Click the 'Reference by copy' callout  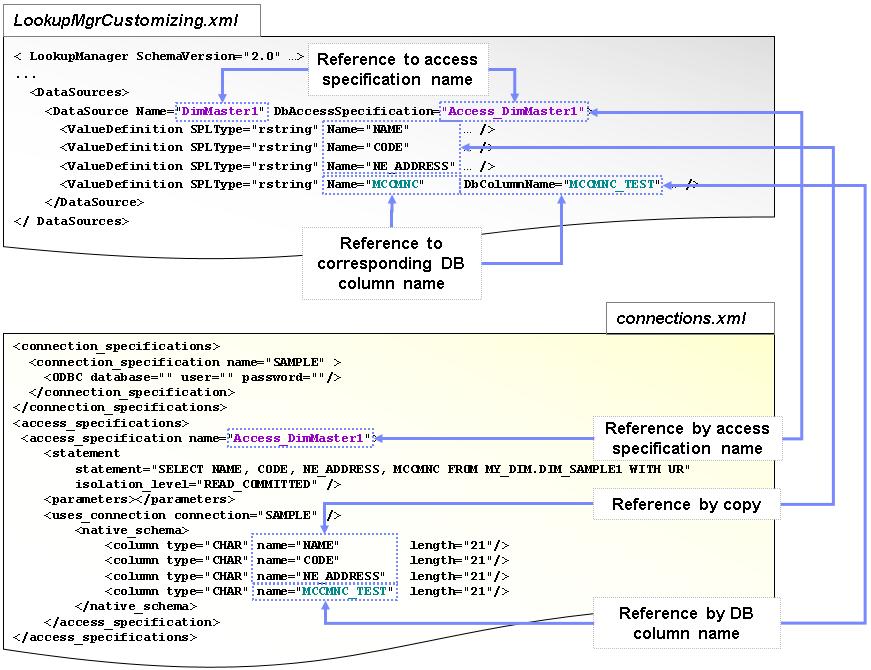(685, 504)
